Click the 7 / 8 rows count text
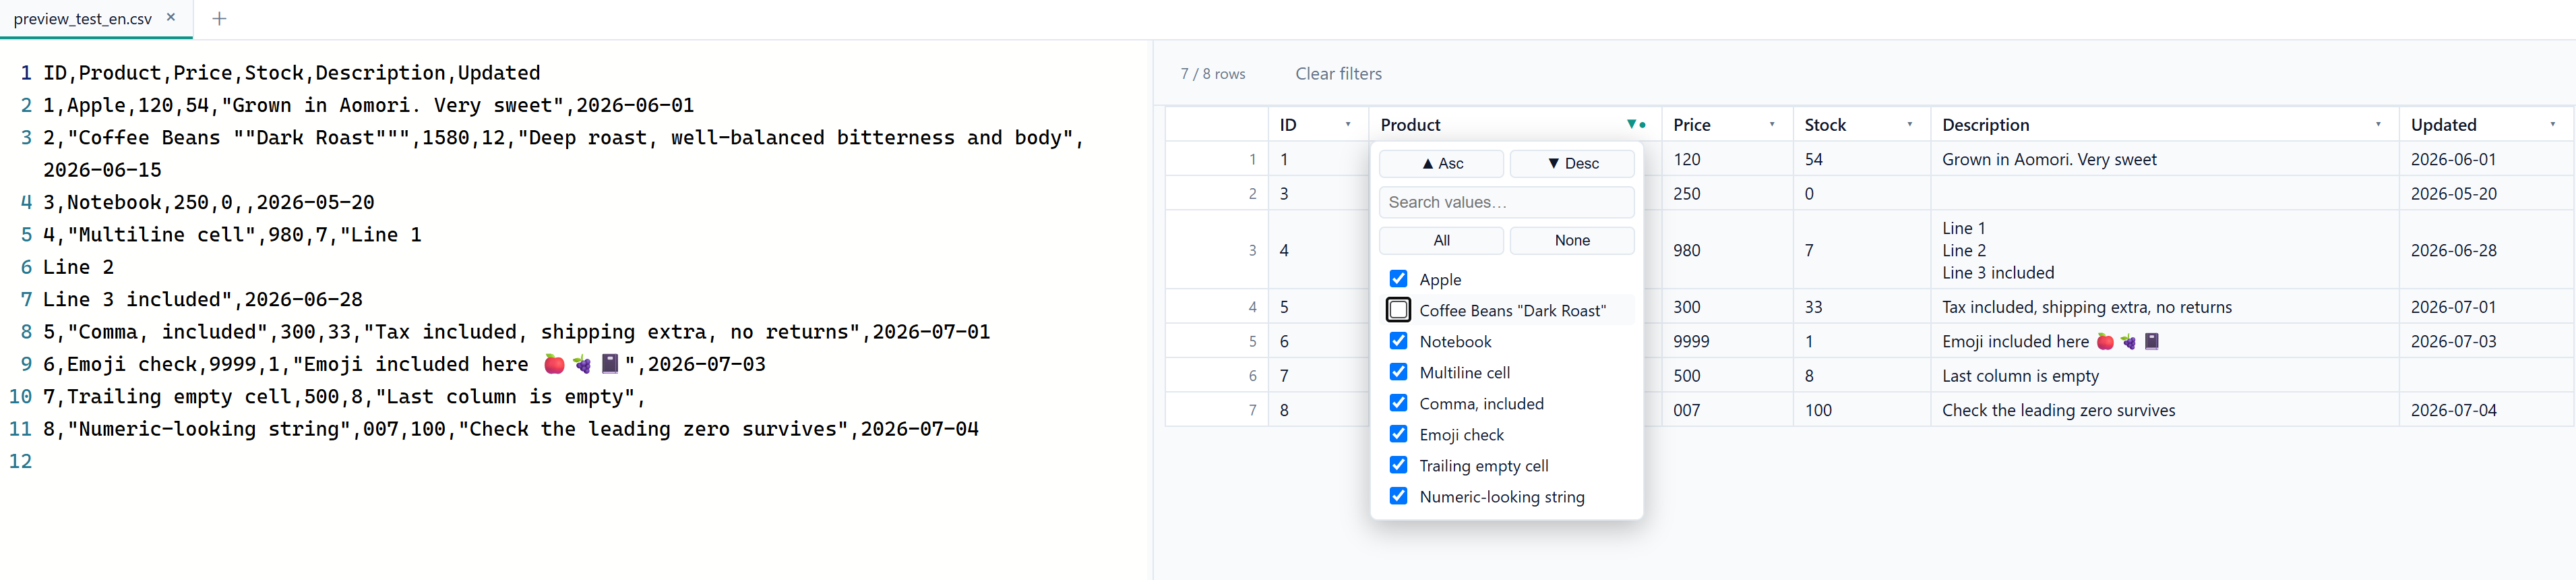The width and height of the screenshot is (2576, 580). pyautogui.click(x=1212, y=74)
